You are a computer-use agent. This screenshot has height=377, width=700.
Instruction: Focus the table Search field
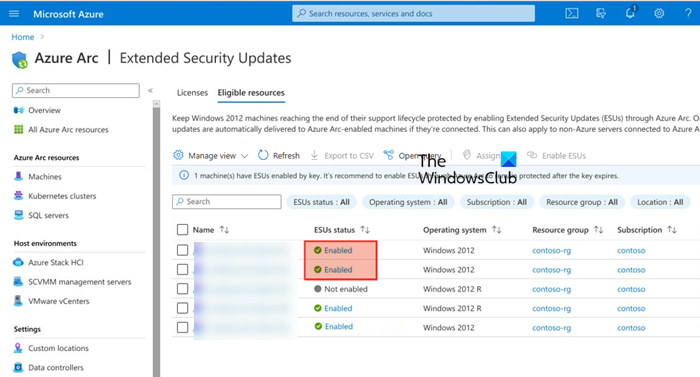click(227, 201)
